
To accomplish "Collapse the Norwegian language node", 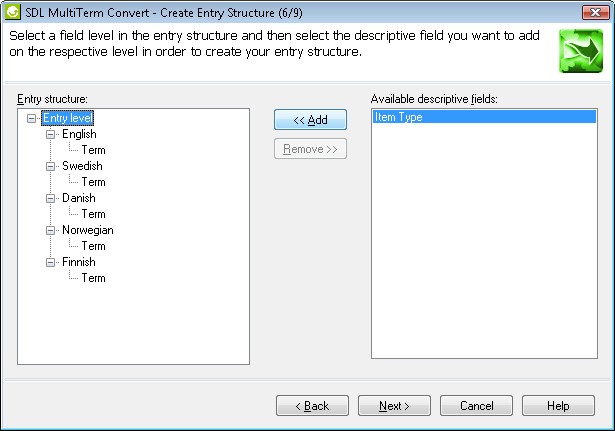I will [50, 230].
